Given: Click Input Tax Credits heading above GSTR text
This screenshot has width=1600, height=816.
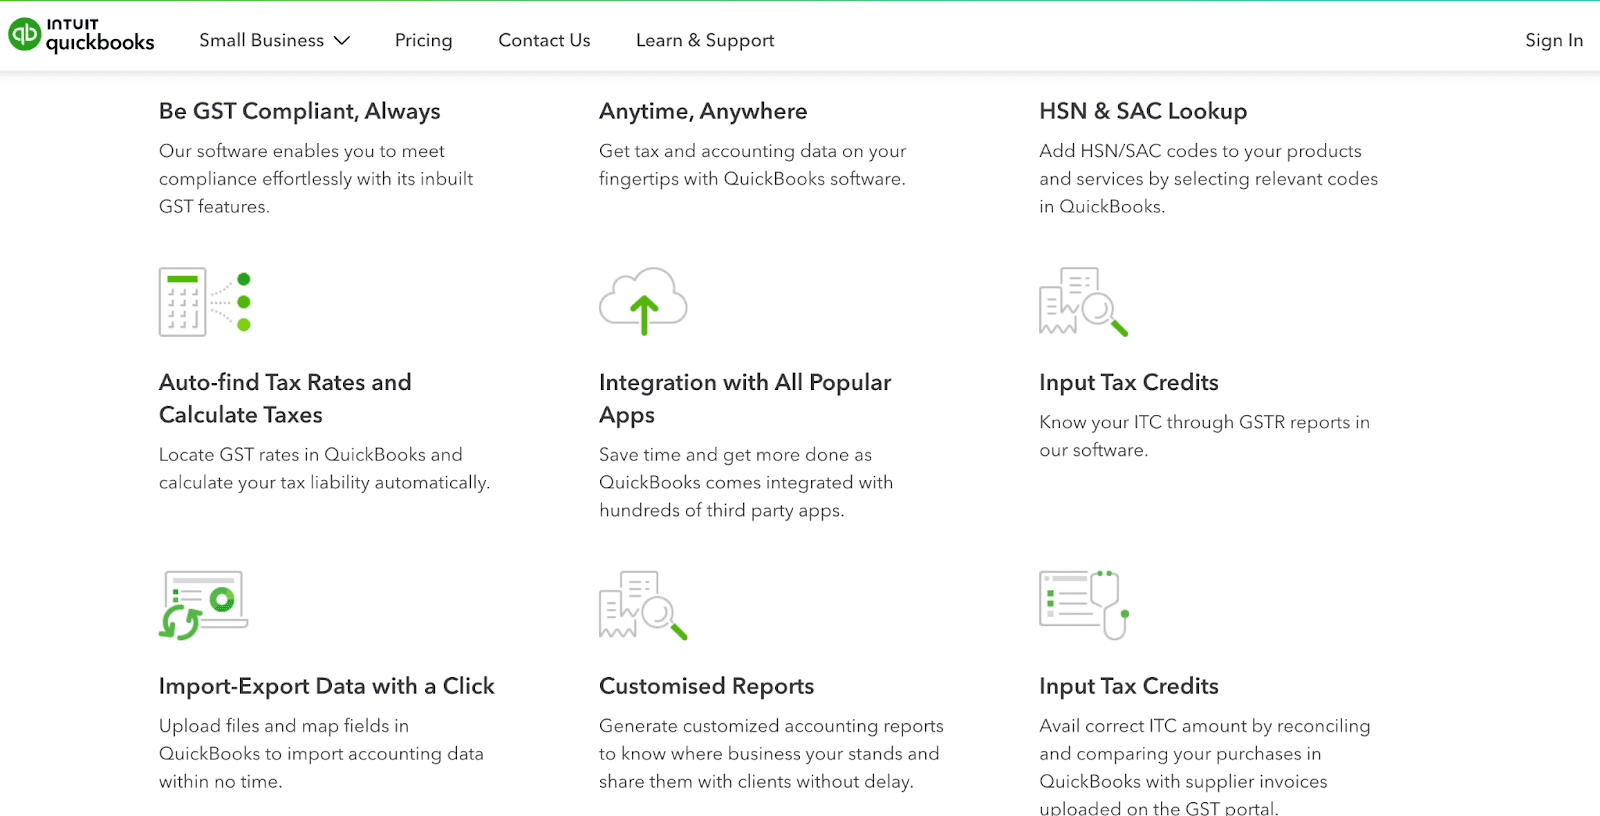Looking at the screenshot, I should (x=1129, y=382).
